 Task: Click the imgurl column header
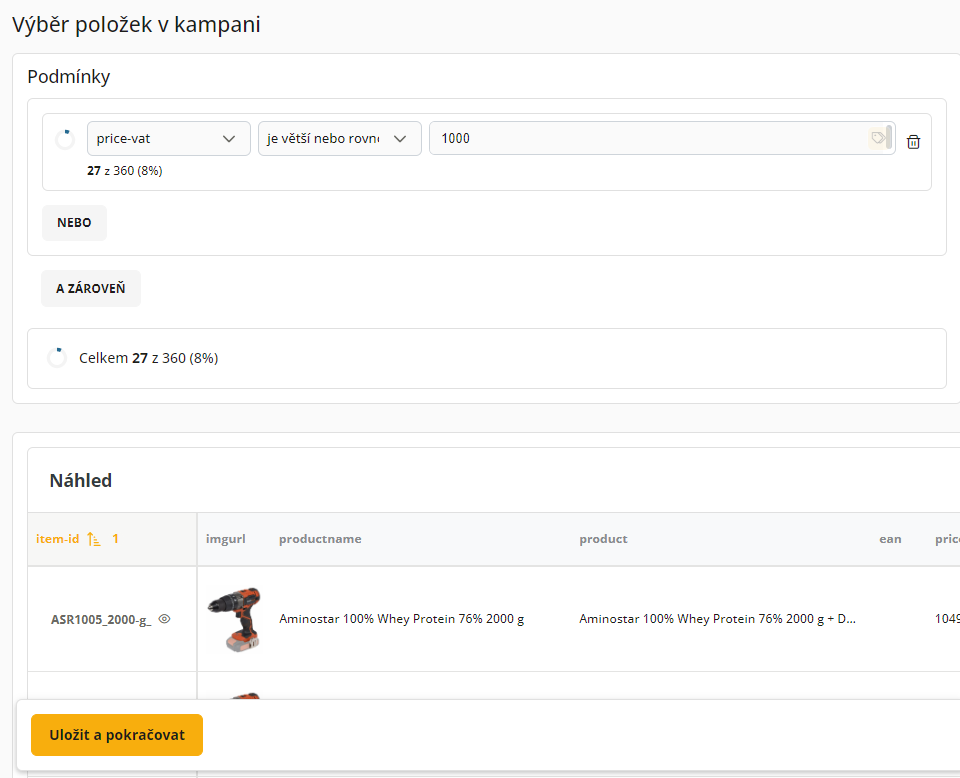(x=226, y=539)
